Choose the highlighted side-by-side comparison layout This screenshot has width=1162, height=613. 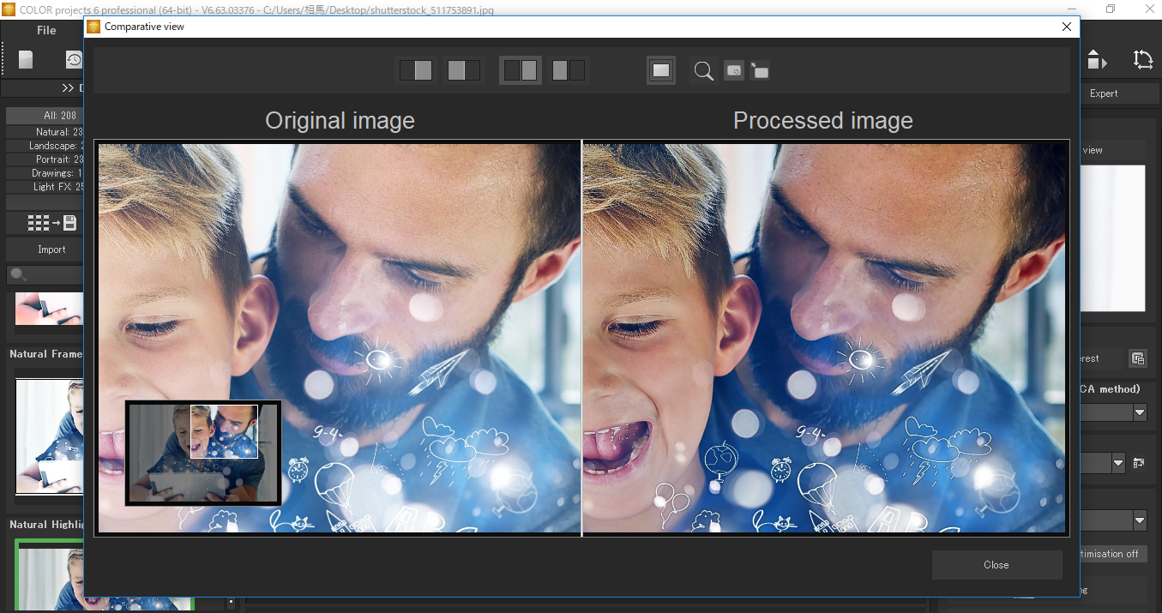520,70
